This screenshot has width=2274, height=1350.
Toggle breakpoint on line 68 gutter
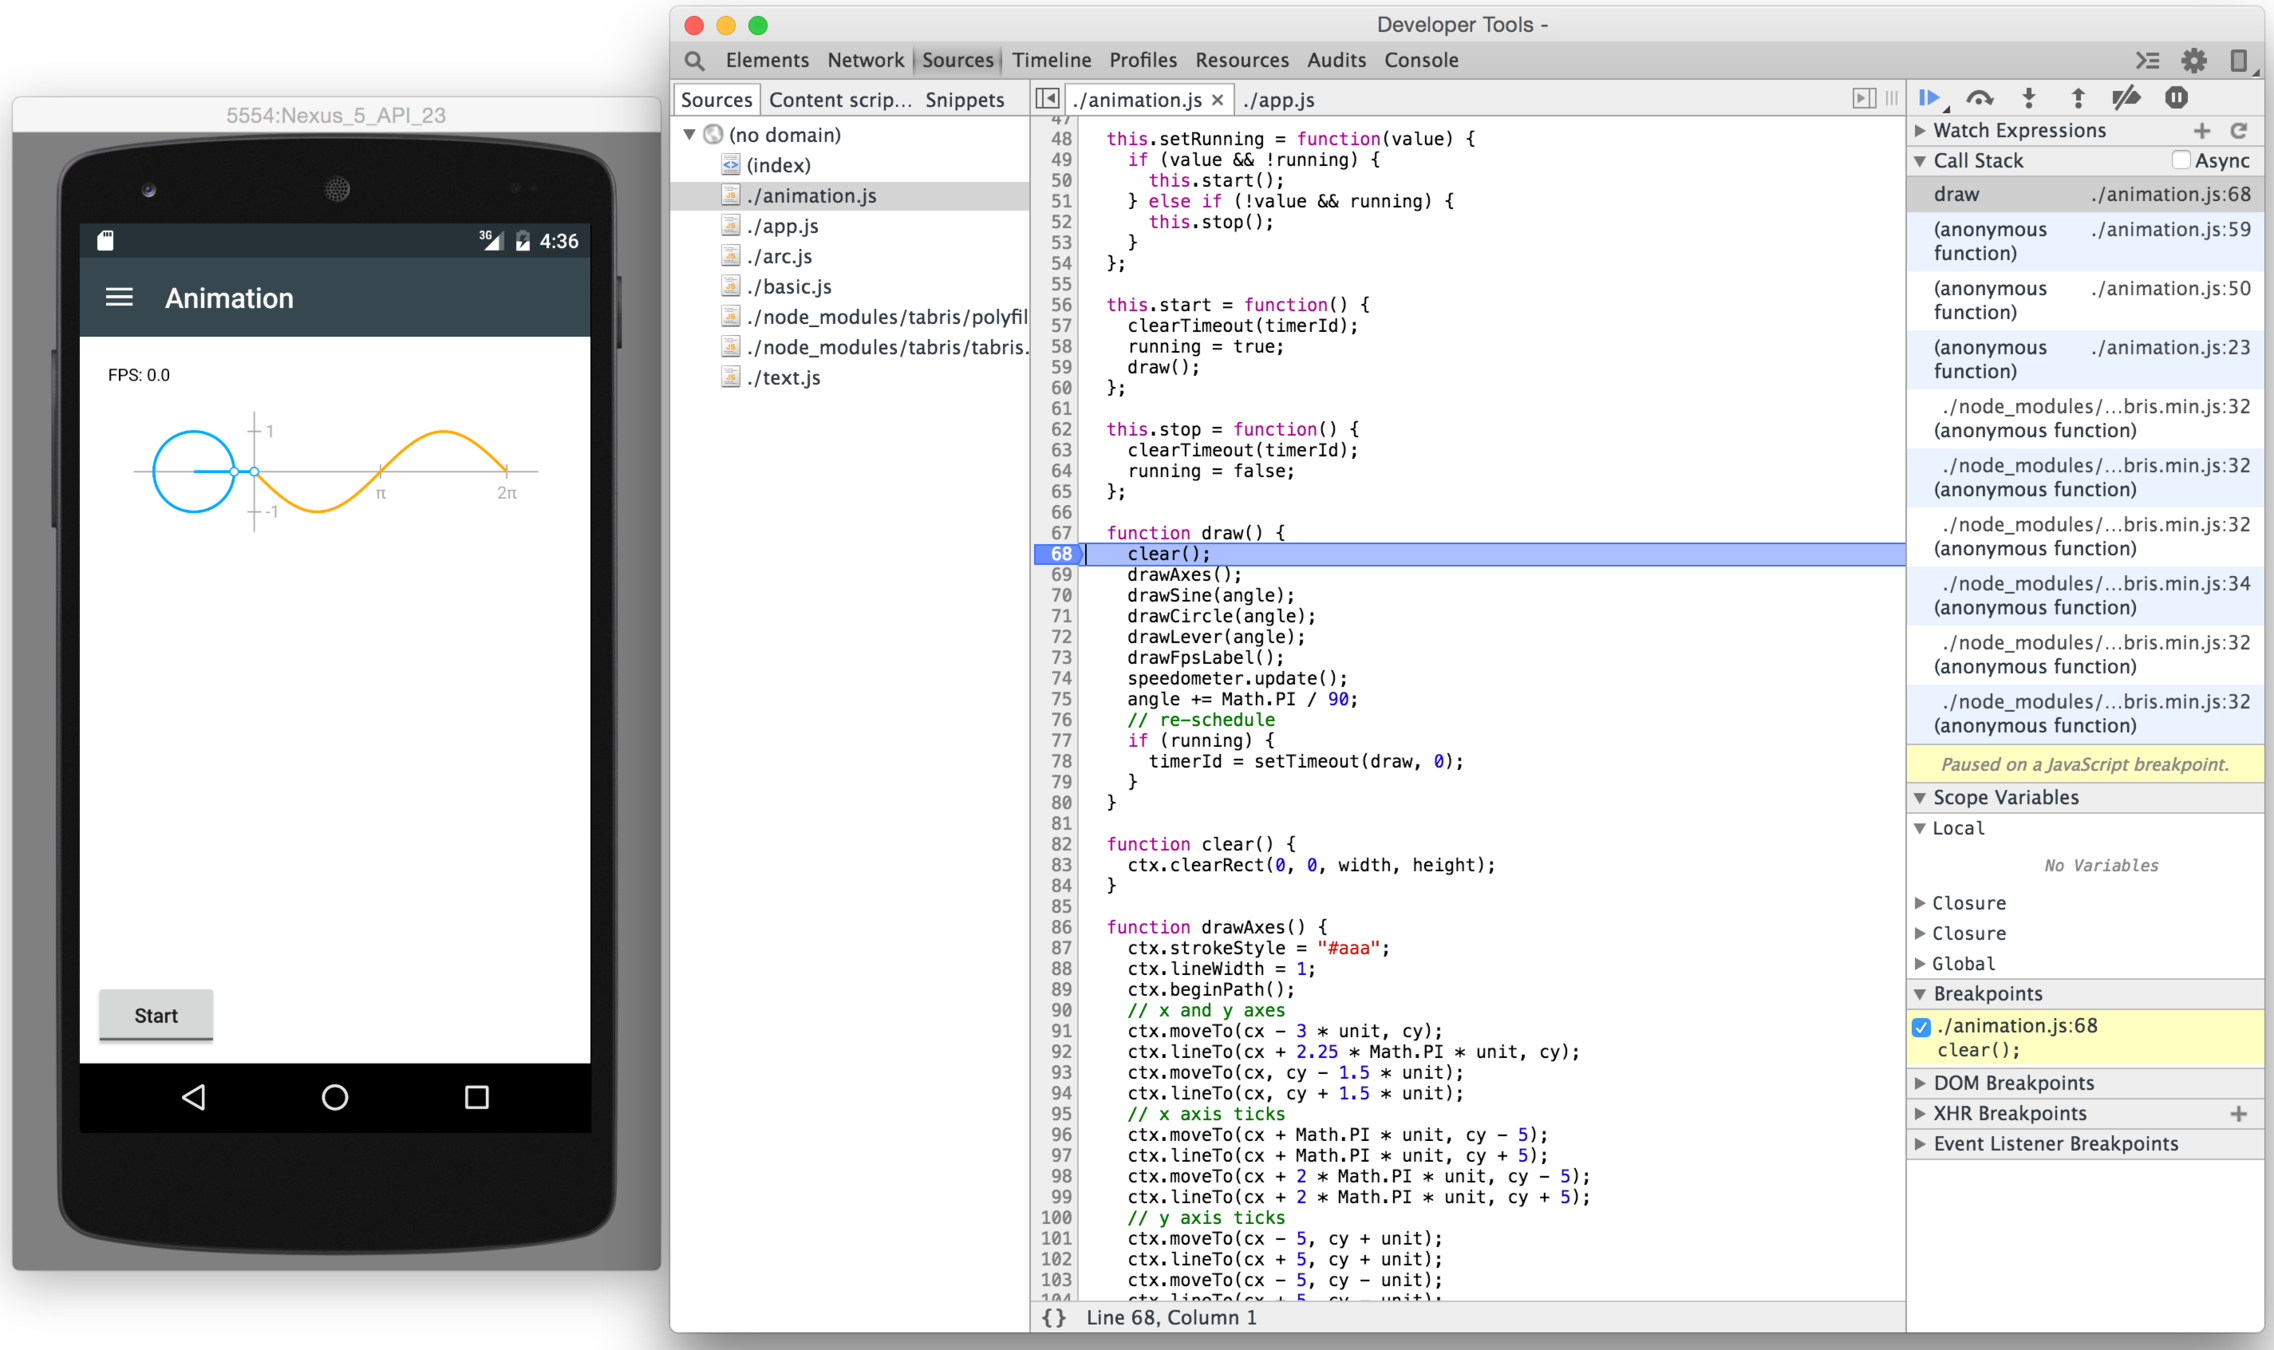(x=1060, y=554)
